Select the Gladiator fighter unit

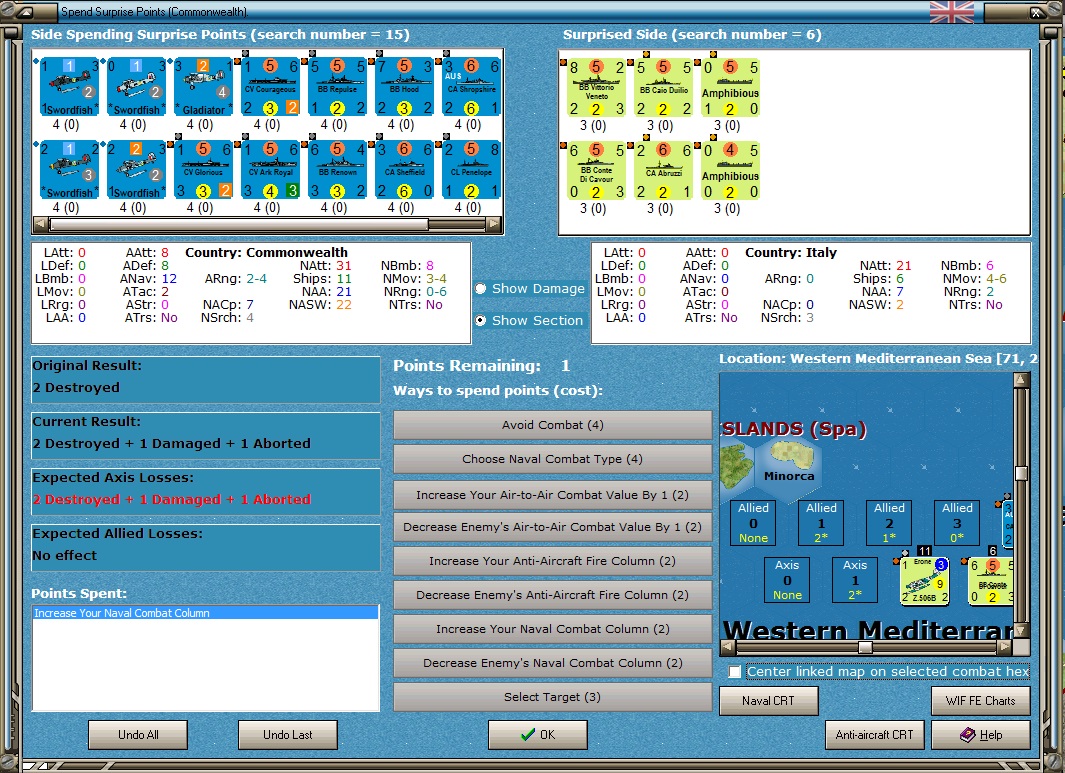point(204,87)
